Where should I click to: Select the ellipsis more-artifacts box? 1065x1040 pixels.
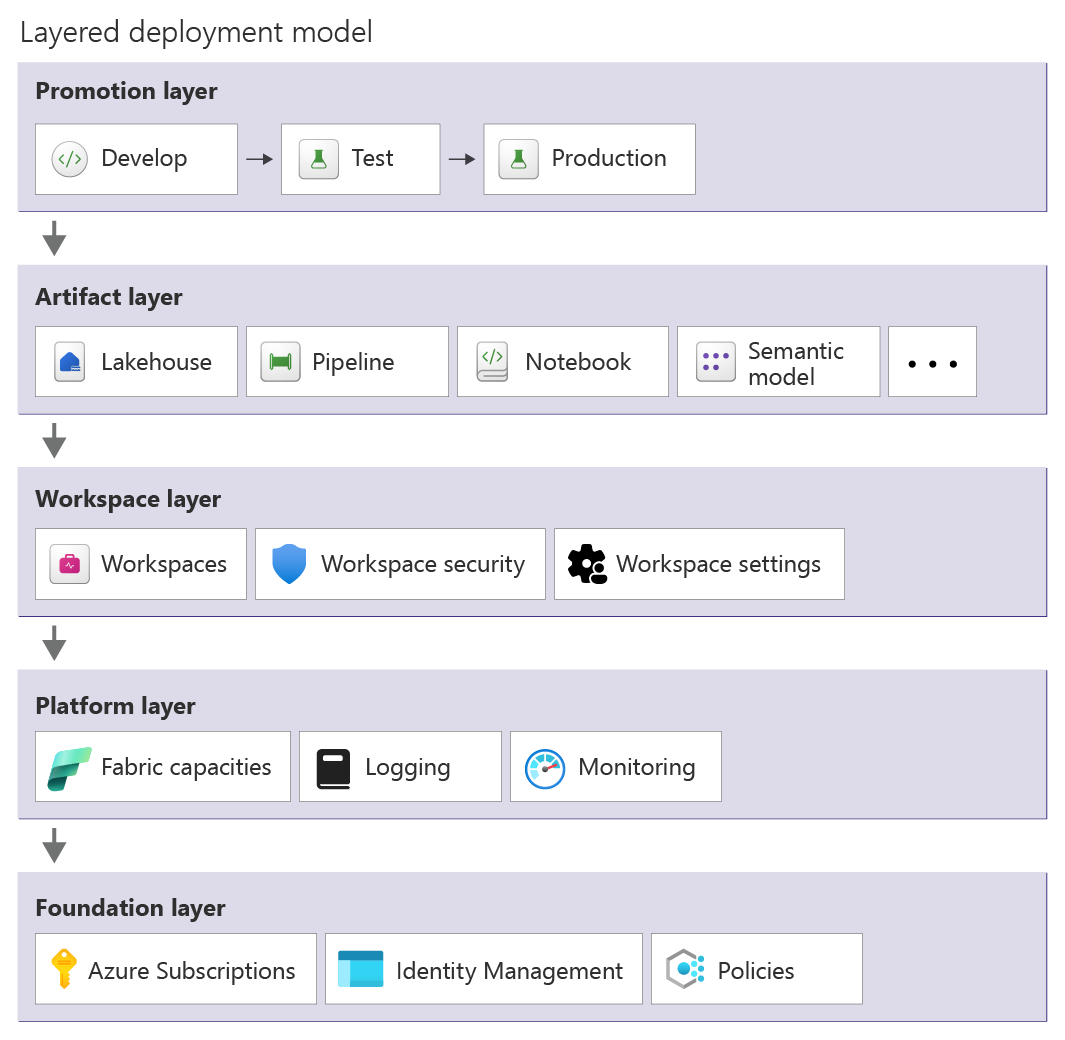click(x=933, y=361)
